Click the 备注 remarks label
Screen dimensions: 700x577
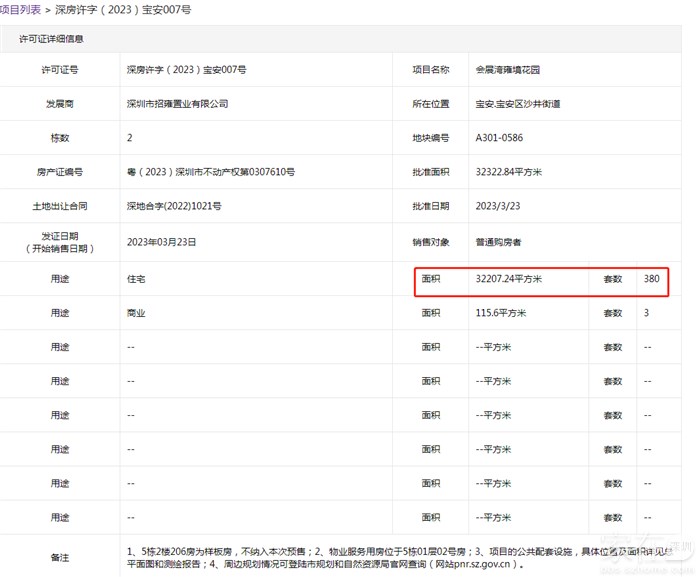60,557
